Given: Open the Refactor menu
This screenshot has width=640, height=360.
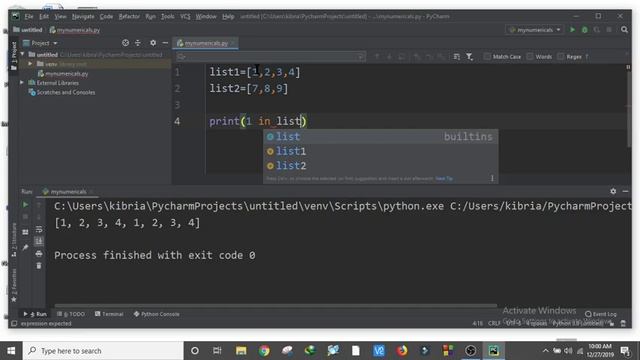Looking at the screenshot, I should tap(129, 16).
